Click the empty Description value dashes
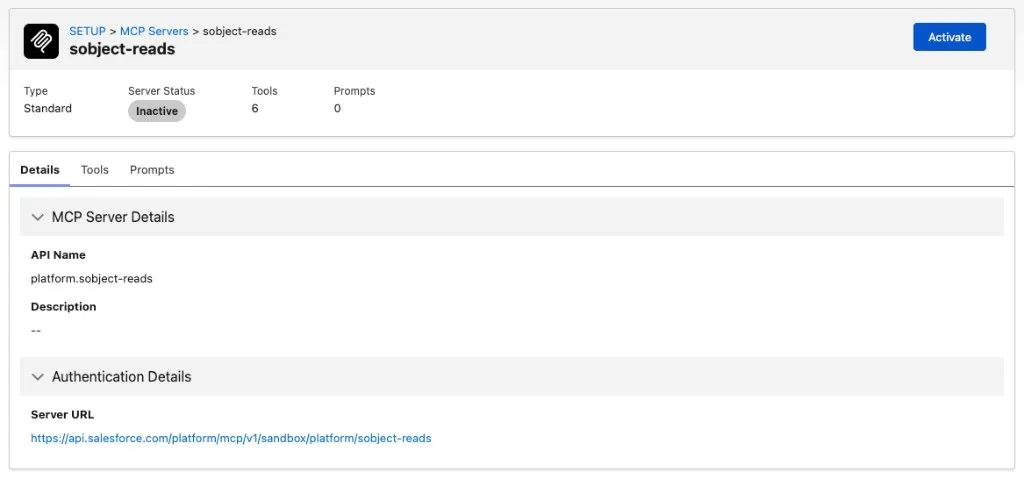This screenshot has height=479, width=1024. click(36, 331)
